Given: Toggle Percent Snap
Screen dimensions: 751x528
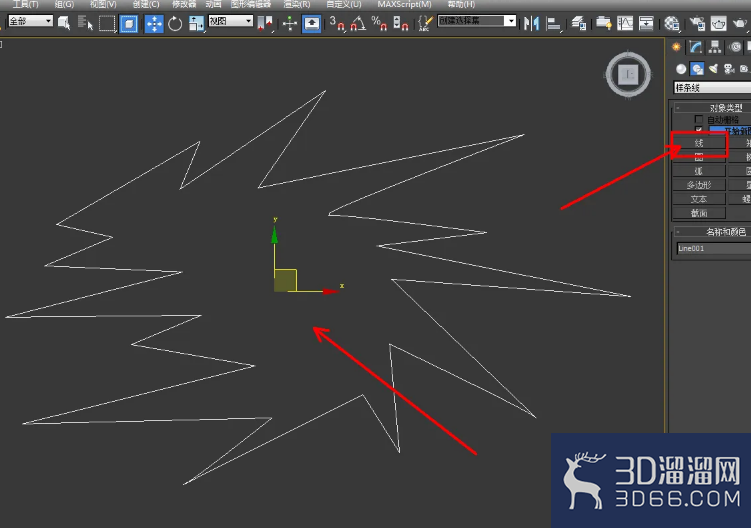Looking at the screenshot, I should point(379,23).
